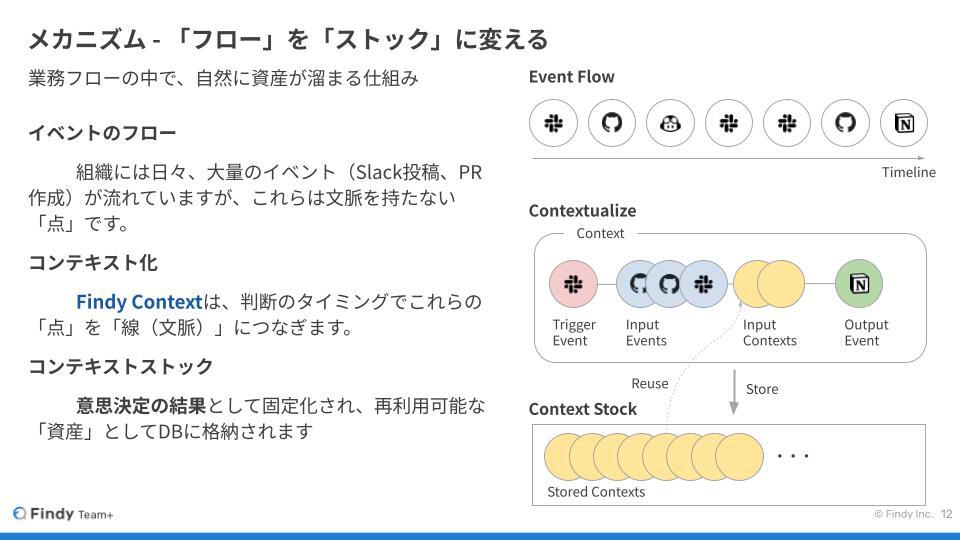Click the ellipsis dots after stored contexts
The height and width of the screenshot is (540, 960).
pos(793,456)
